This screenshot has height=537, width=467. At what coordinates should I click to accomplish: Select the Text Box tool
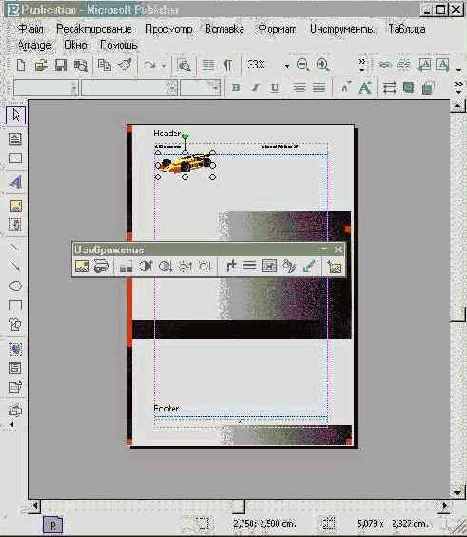(x=15, y=139)
